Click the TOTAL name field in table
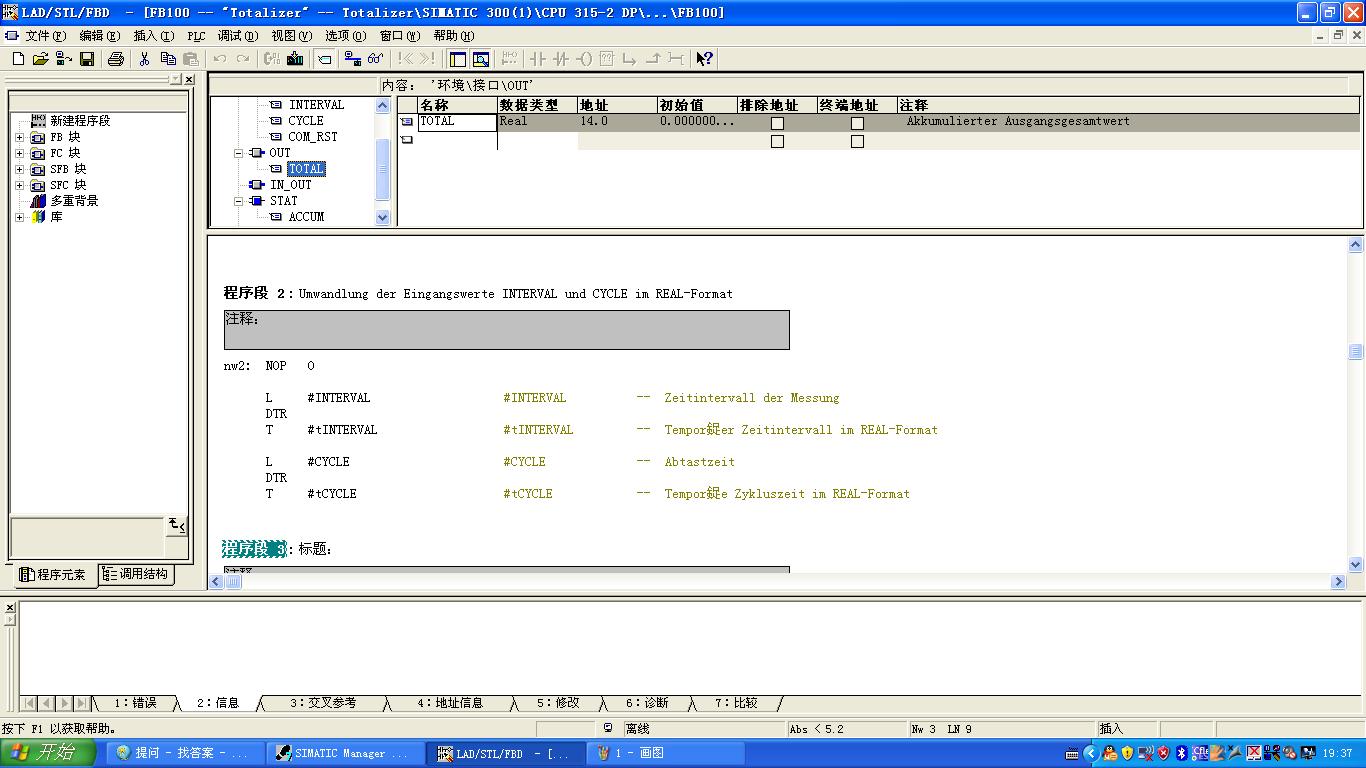The height and width of the screenshot is (768, 1366). 457,122
